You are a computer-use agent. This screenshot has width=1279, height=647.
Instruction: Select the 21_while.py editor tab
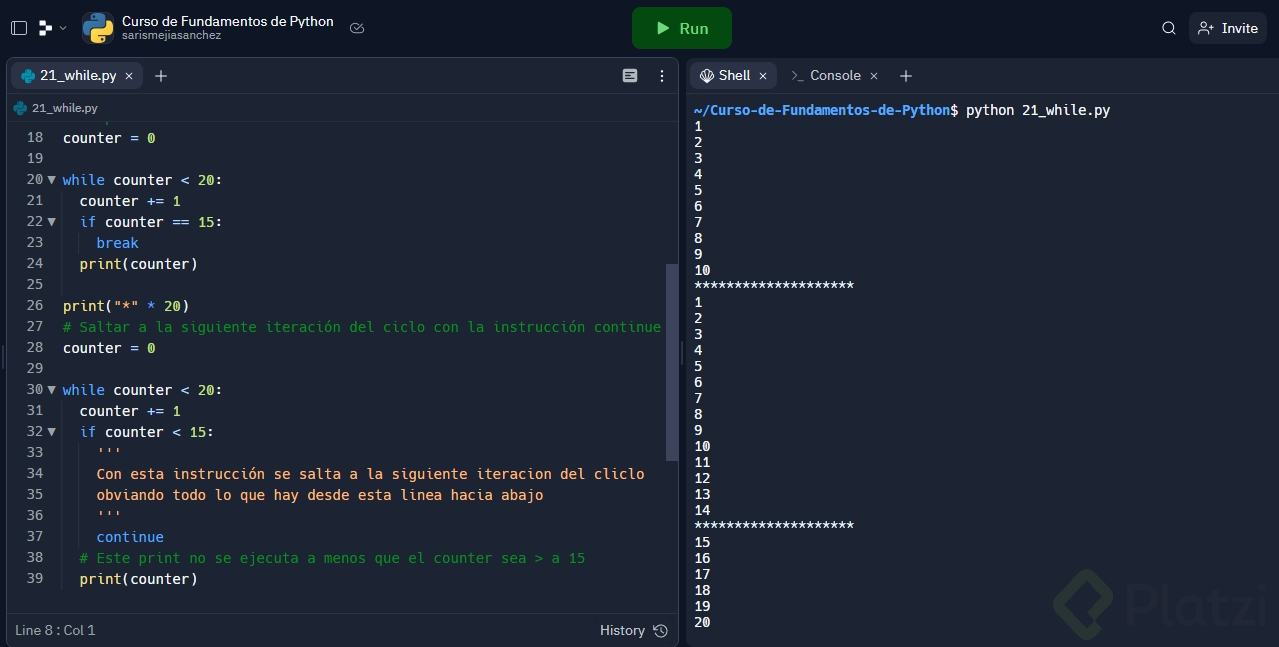tap(77, 75)
